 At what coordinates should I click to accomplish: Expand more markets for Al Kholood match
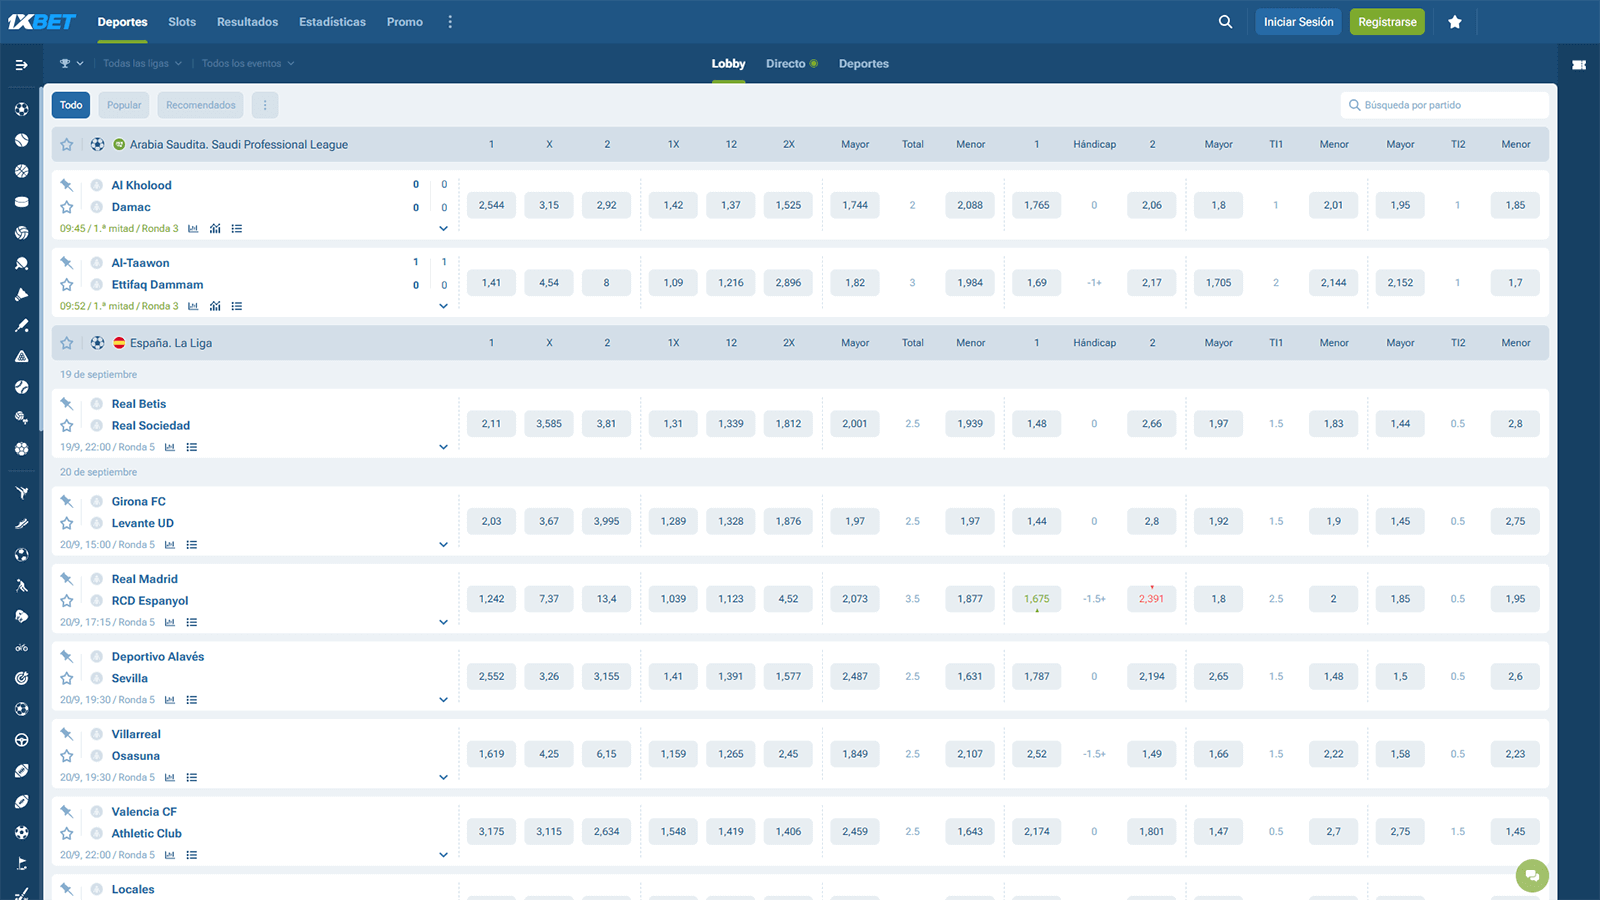pyautogui.click(x=444, y=229)
